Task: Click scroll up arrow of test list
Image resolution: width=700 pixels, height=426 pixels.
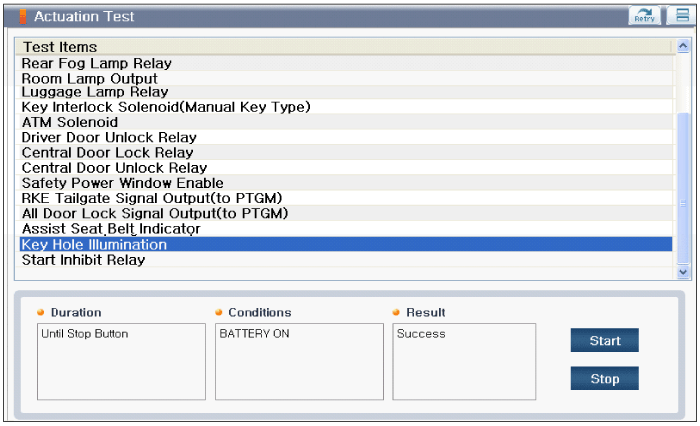Action: [x=683, y=46]
